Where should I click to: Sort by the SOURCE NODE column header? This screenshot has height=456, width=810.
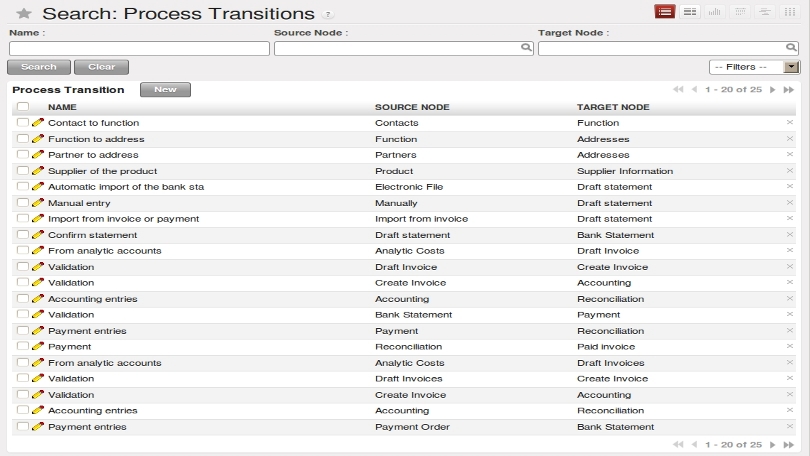412,107
